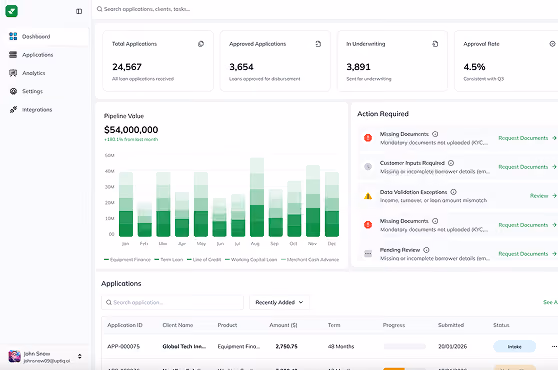The height and width of the screenshot is (370, 558).
Task: Click the Settings gear icon
Action: pyautogui.click(x=13, y=91)
